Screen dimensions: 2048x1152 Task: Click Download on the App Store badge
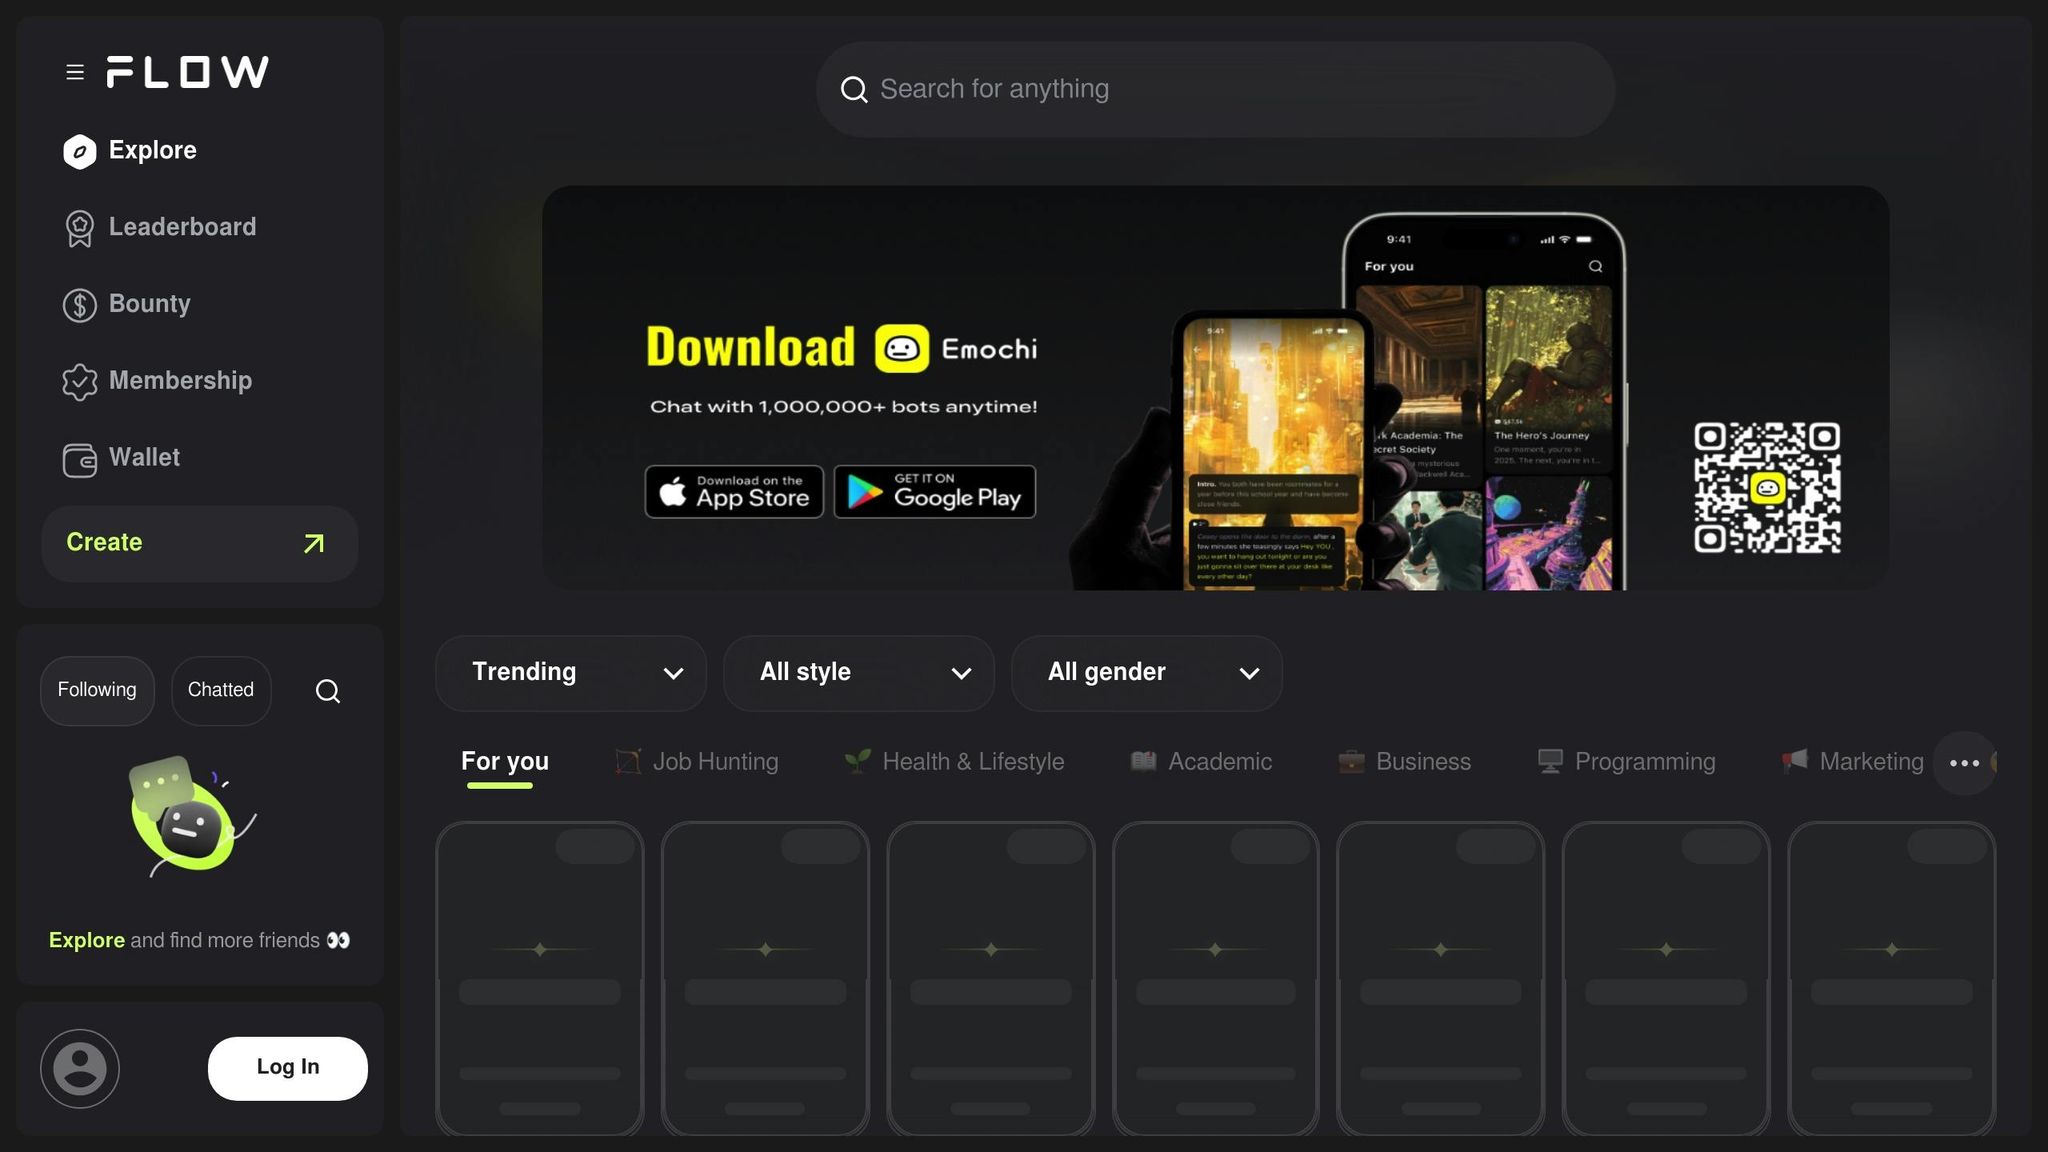tap(734, 492)
